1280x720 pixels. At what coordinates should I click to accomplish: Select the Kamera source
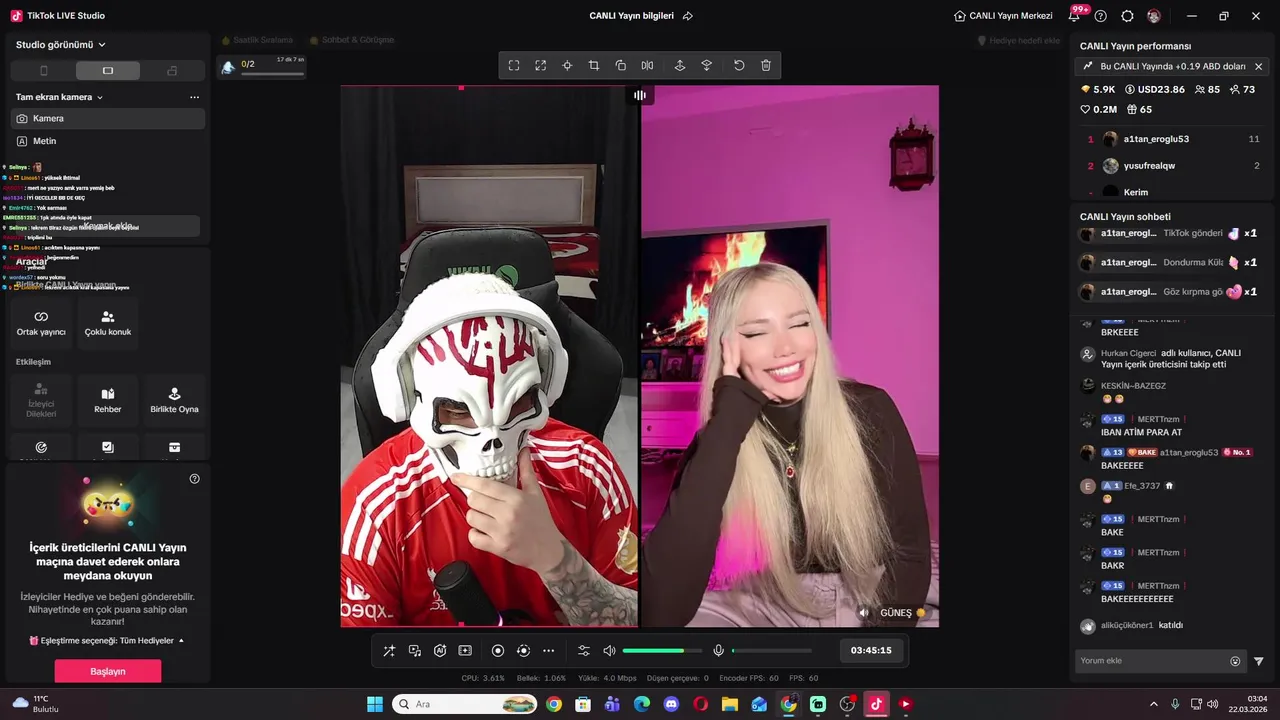(x=108, y=118)
